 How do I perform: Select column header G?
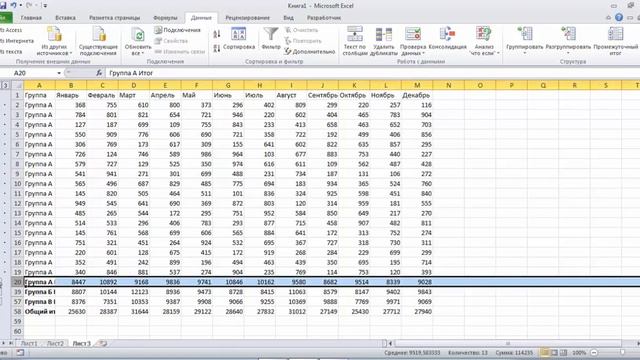pos(228,85)
